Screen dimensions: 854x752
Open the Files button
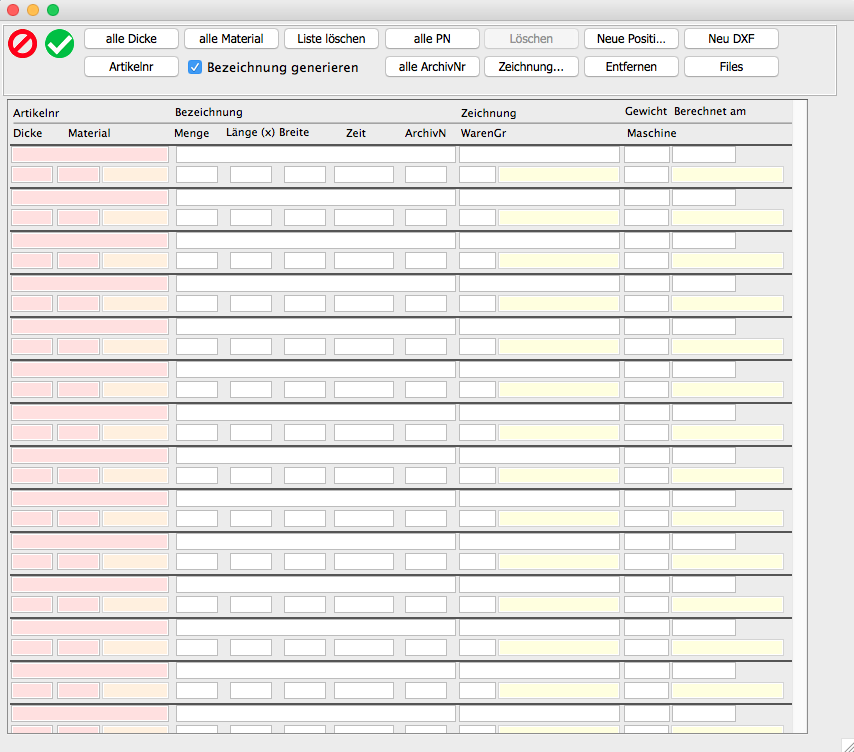point(731,67)
